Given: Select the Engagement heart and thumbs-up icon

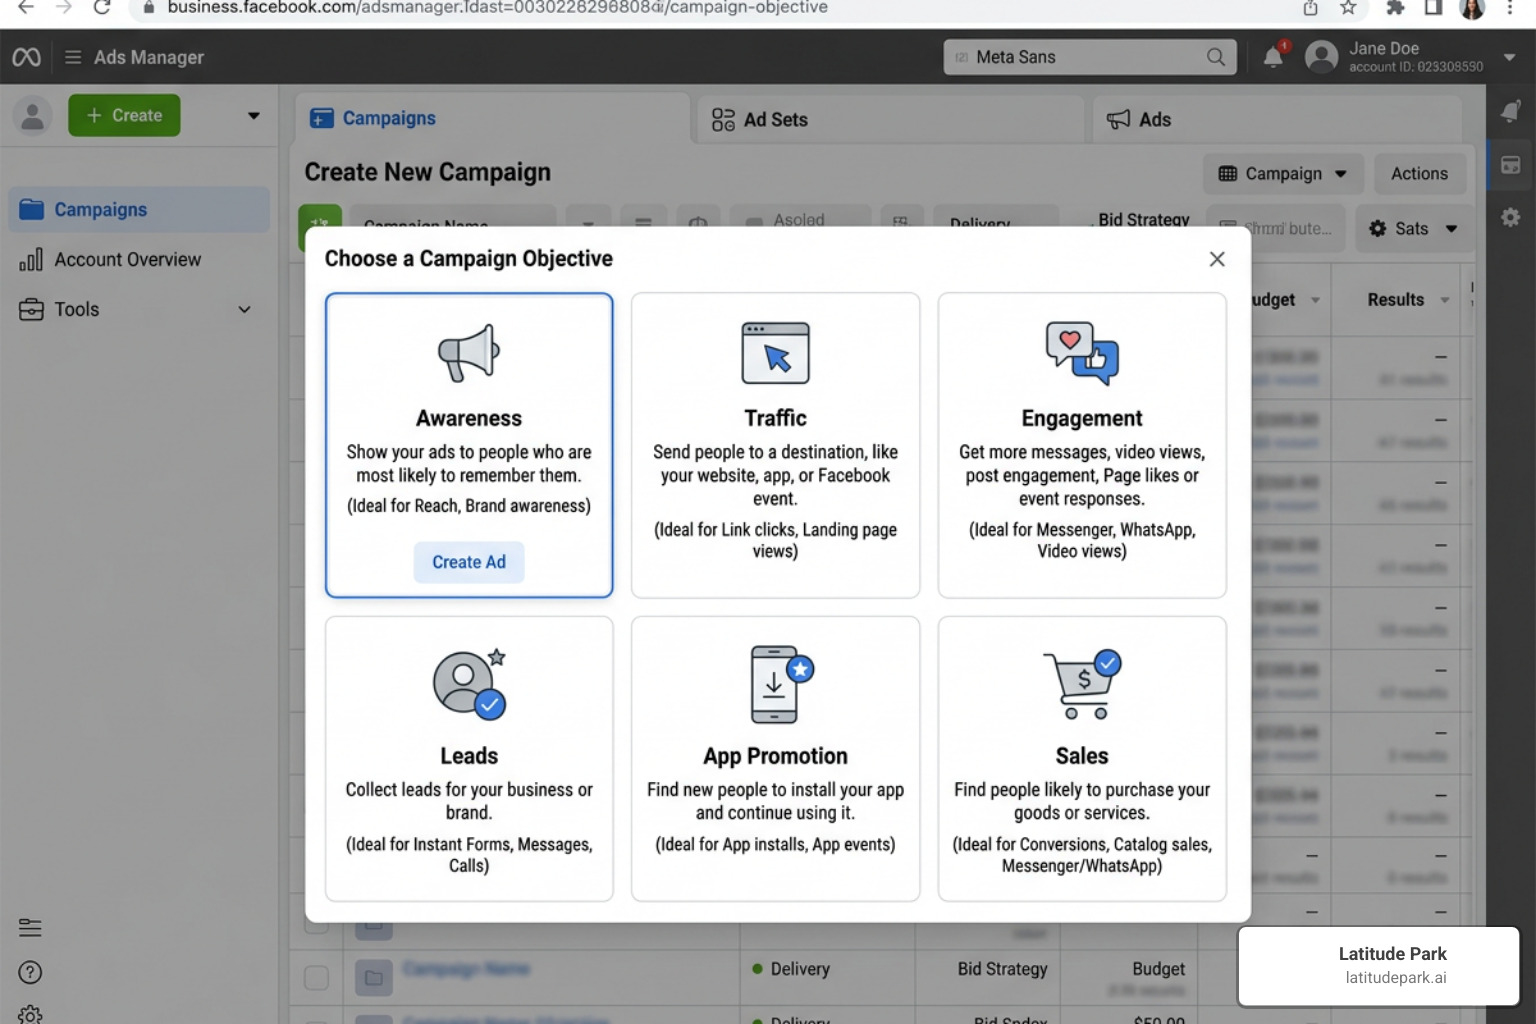Looking at the screenshot, I should pos(1082,353).
